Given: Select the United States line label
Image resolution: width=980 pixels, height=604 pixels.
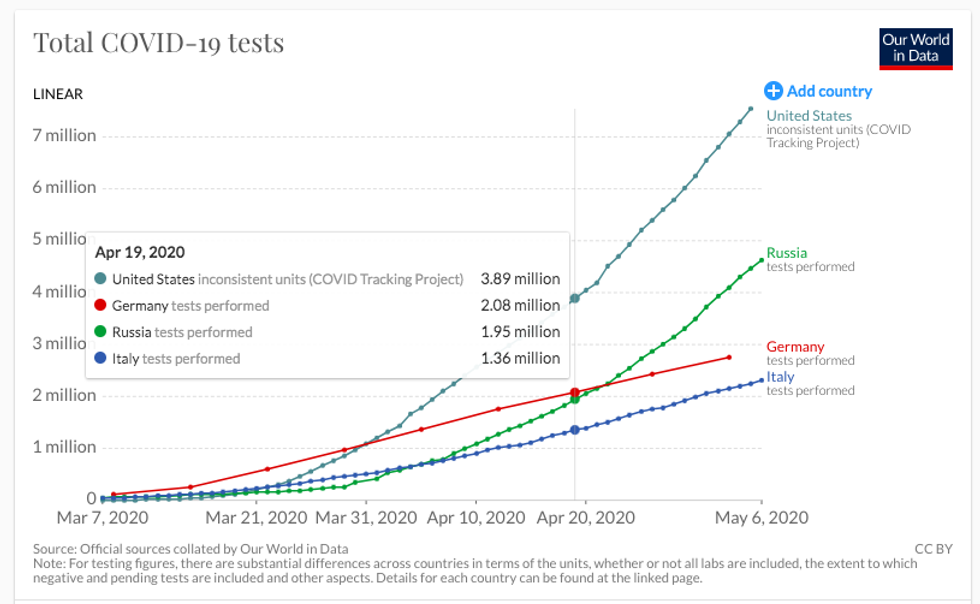Looking at the screenshot, I should (x=809, y=116).
